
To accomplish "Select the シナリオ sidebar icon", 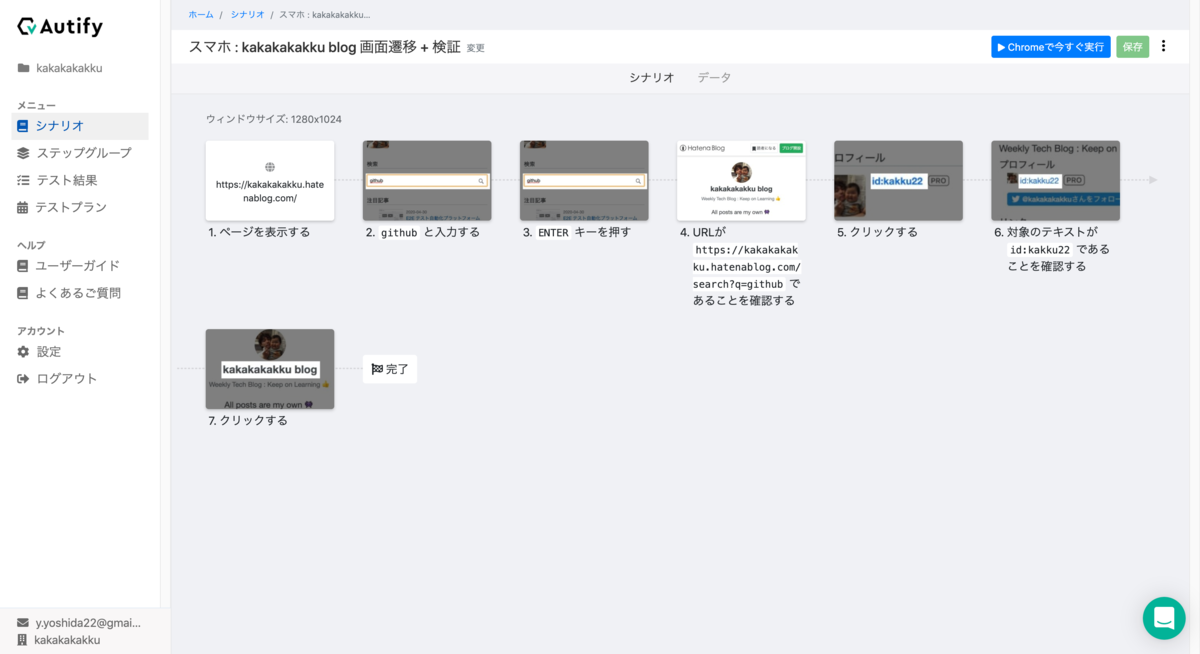I will click(24, 125).
